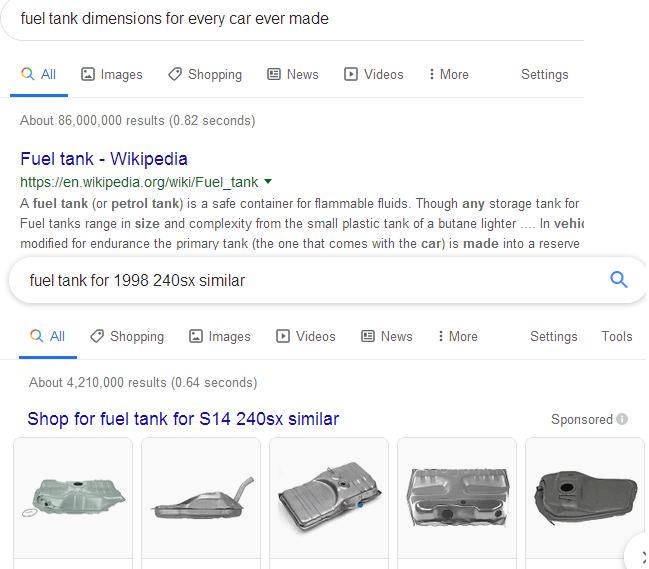The width and height of the screenshot is (649, 569).
Task: Select the All tab in upper search results
Action: pyautogui.click(x=38, y=74)
